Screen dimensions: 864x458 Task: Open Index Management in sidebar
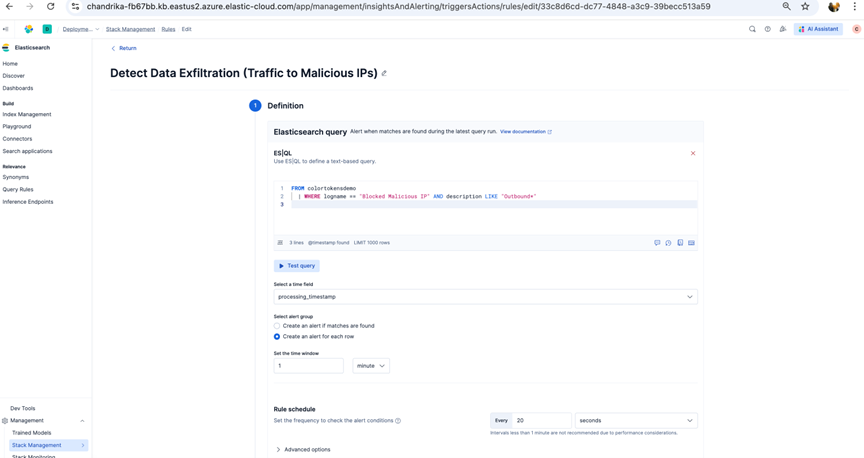click(26, 115)
